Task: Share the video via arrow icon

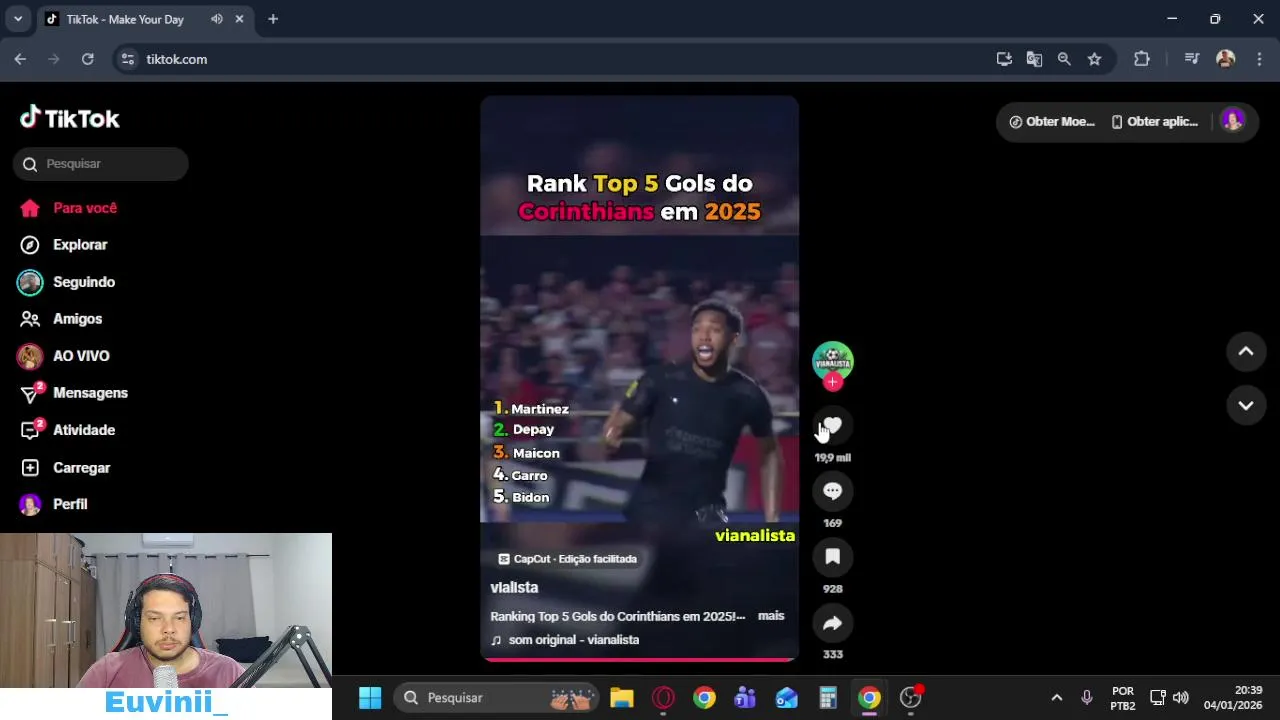Action: coord(832,623)
